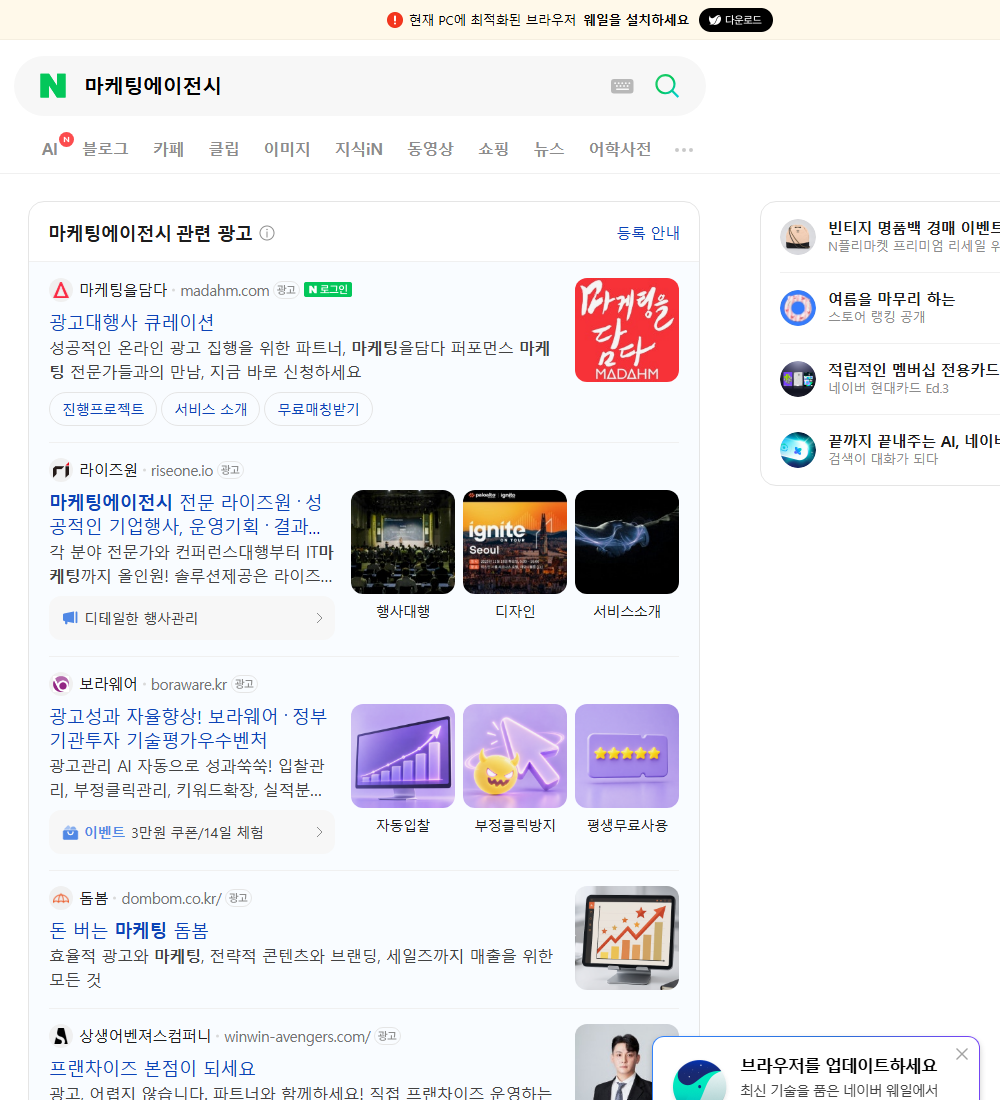The height and width of the screenshot is (1100, 1000).
Task: Click the green magnifier search icon
Action: point(667,86)
